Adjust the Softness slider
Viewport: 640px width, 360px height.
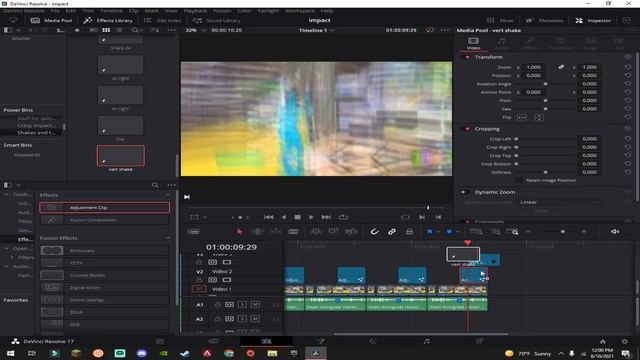(545, 172)
